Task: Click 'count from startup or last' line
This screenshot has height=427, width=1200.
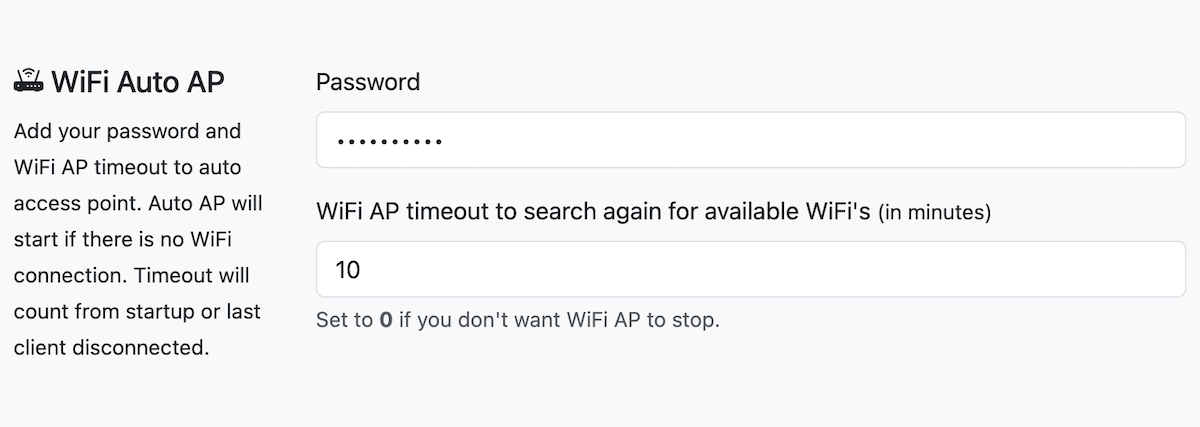Action: tap(137, 311)
